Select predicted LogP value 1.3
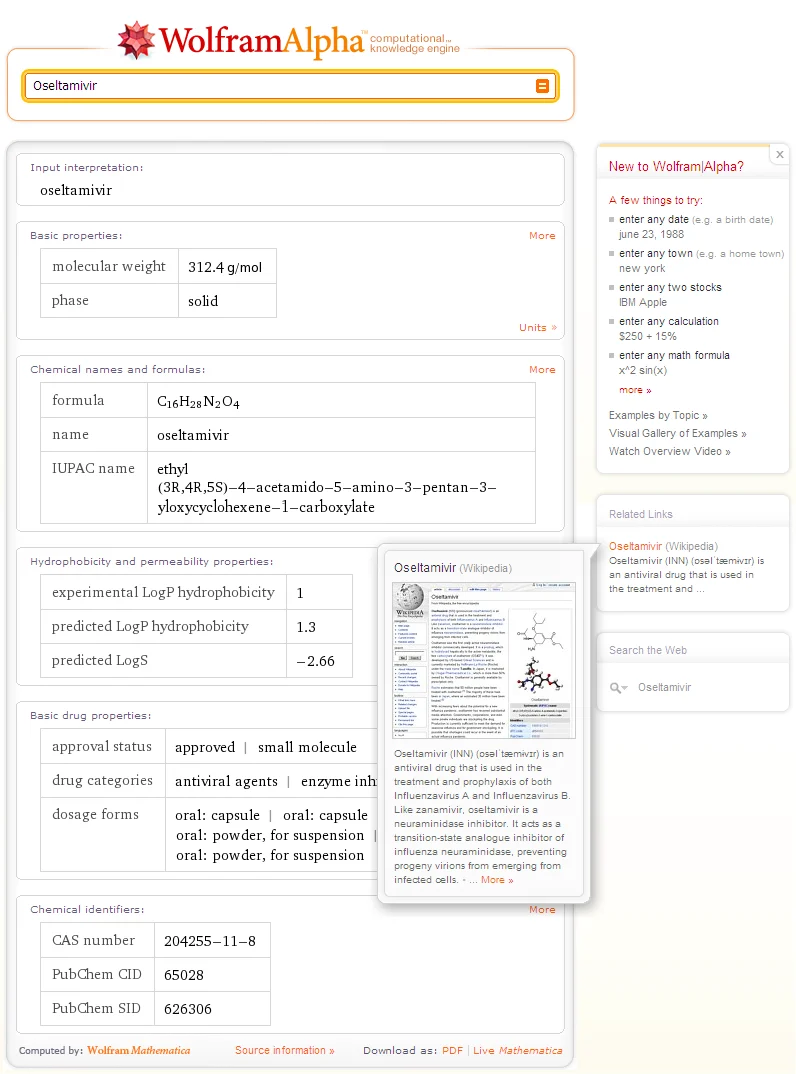The width and height of the screenshot is (796, 1074). 306,627
